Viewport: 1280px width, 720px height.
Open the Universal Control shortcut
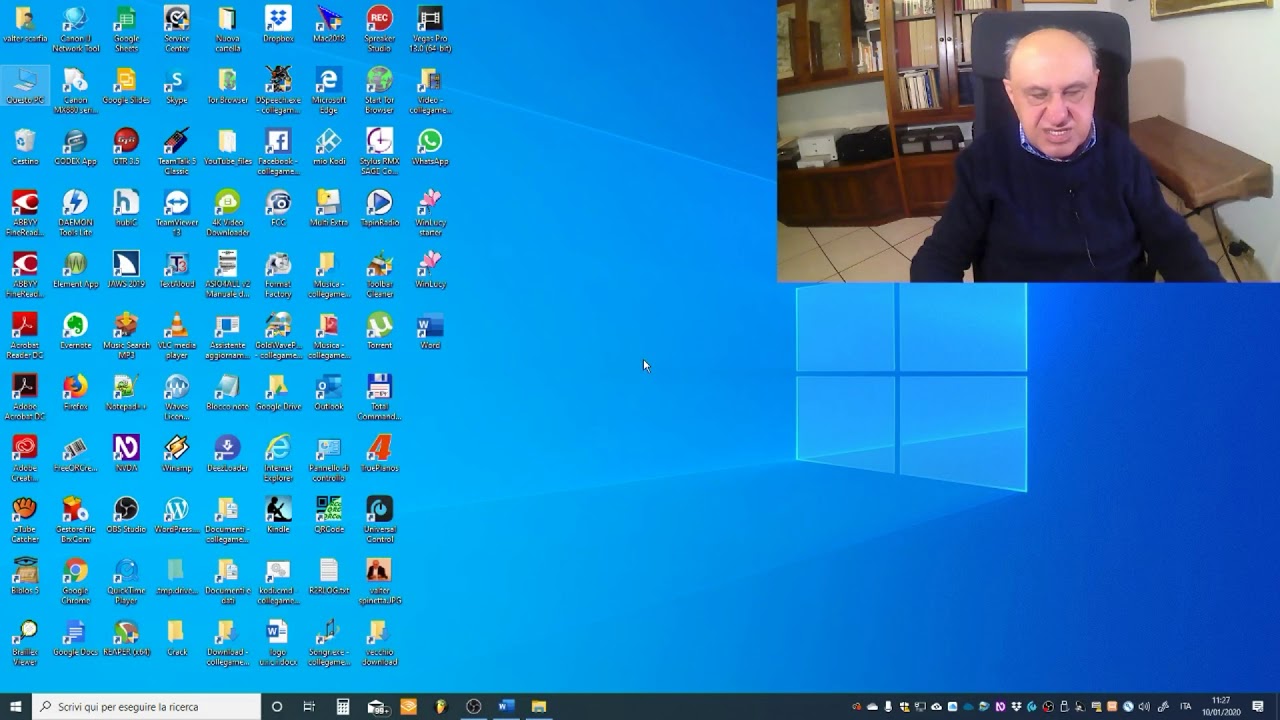coord(379,518)
